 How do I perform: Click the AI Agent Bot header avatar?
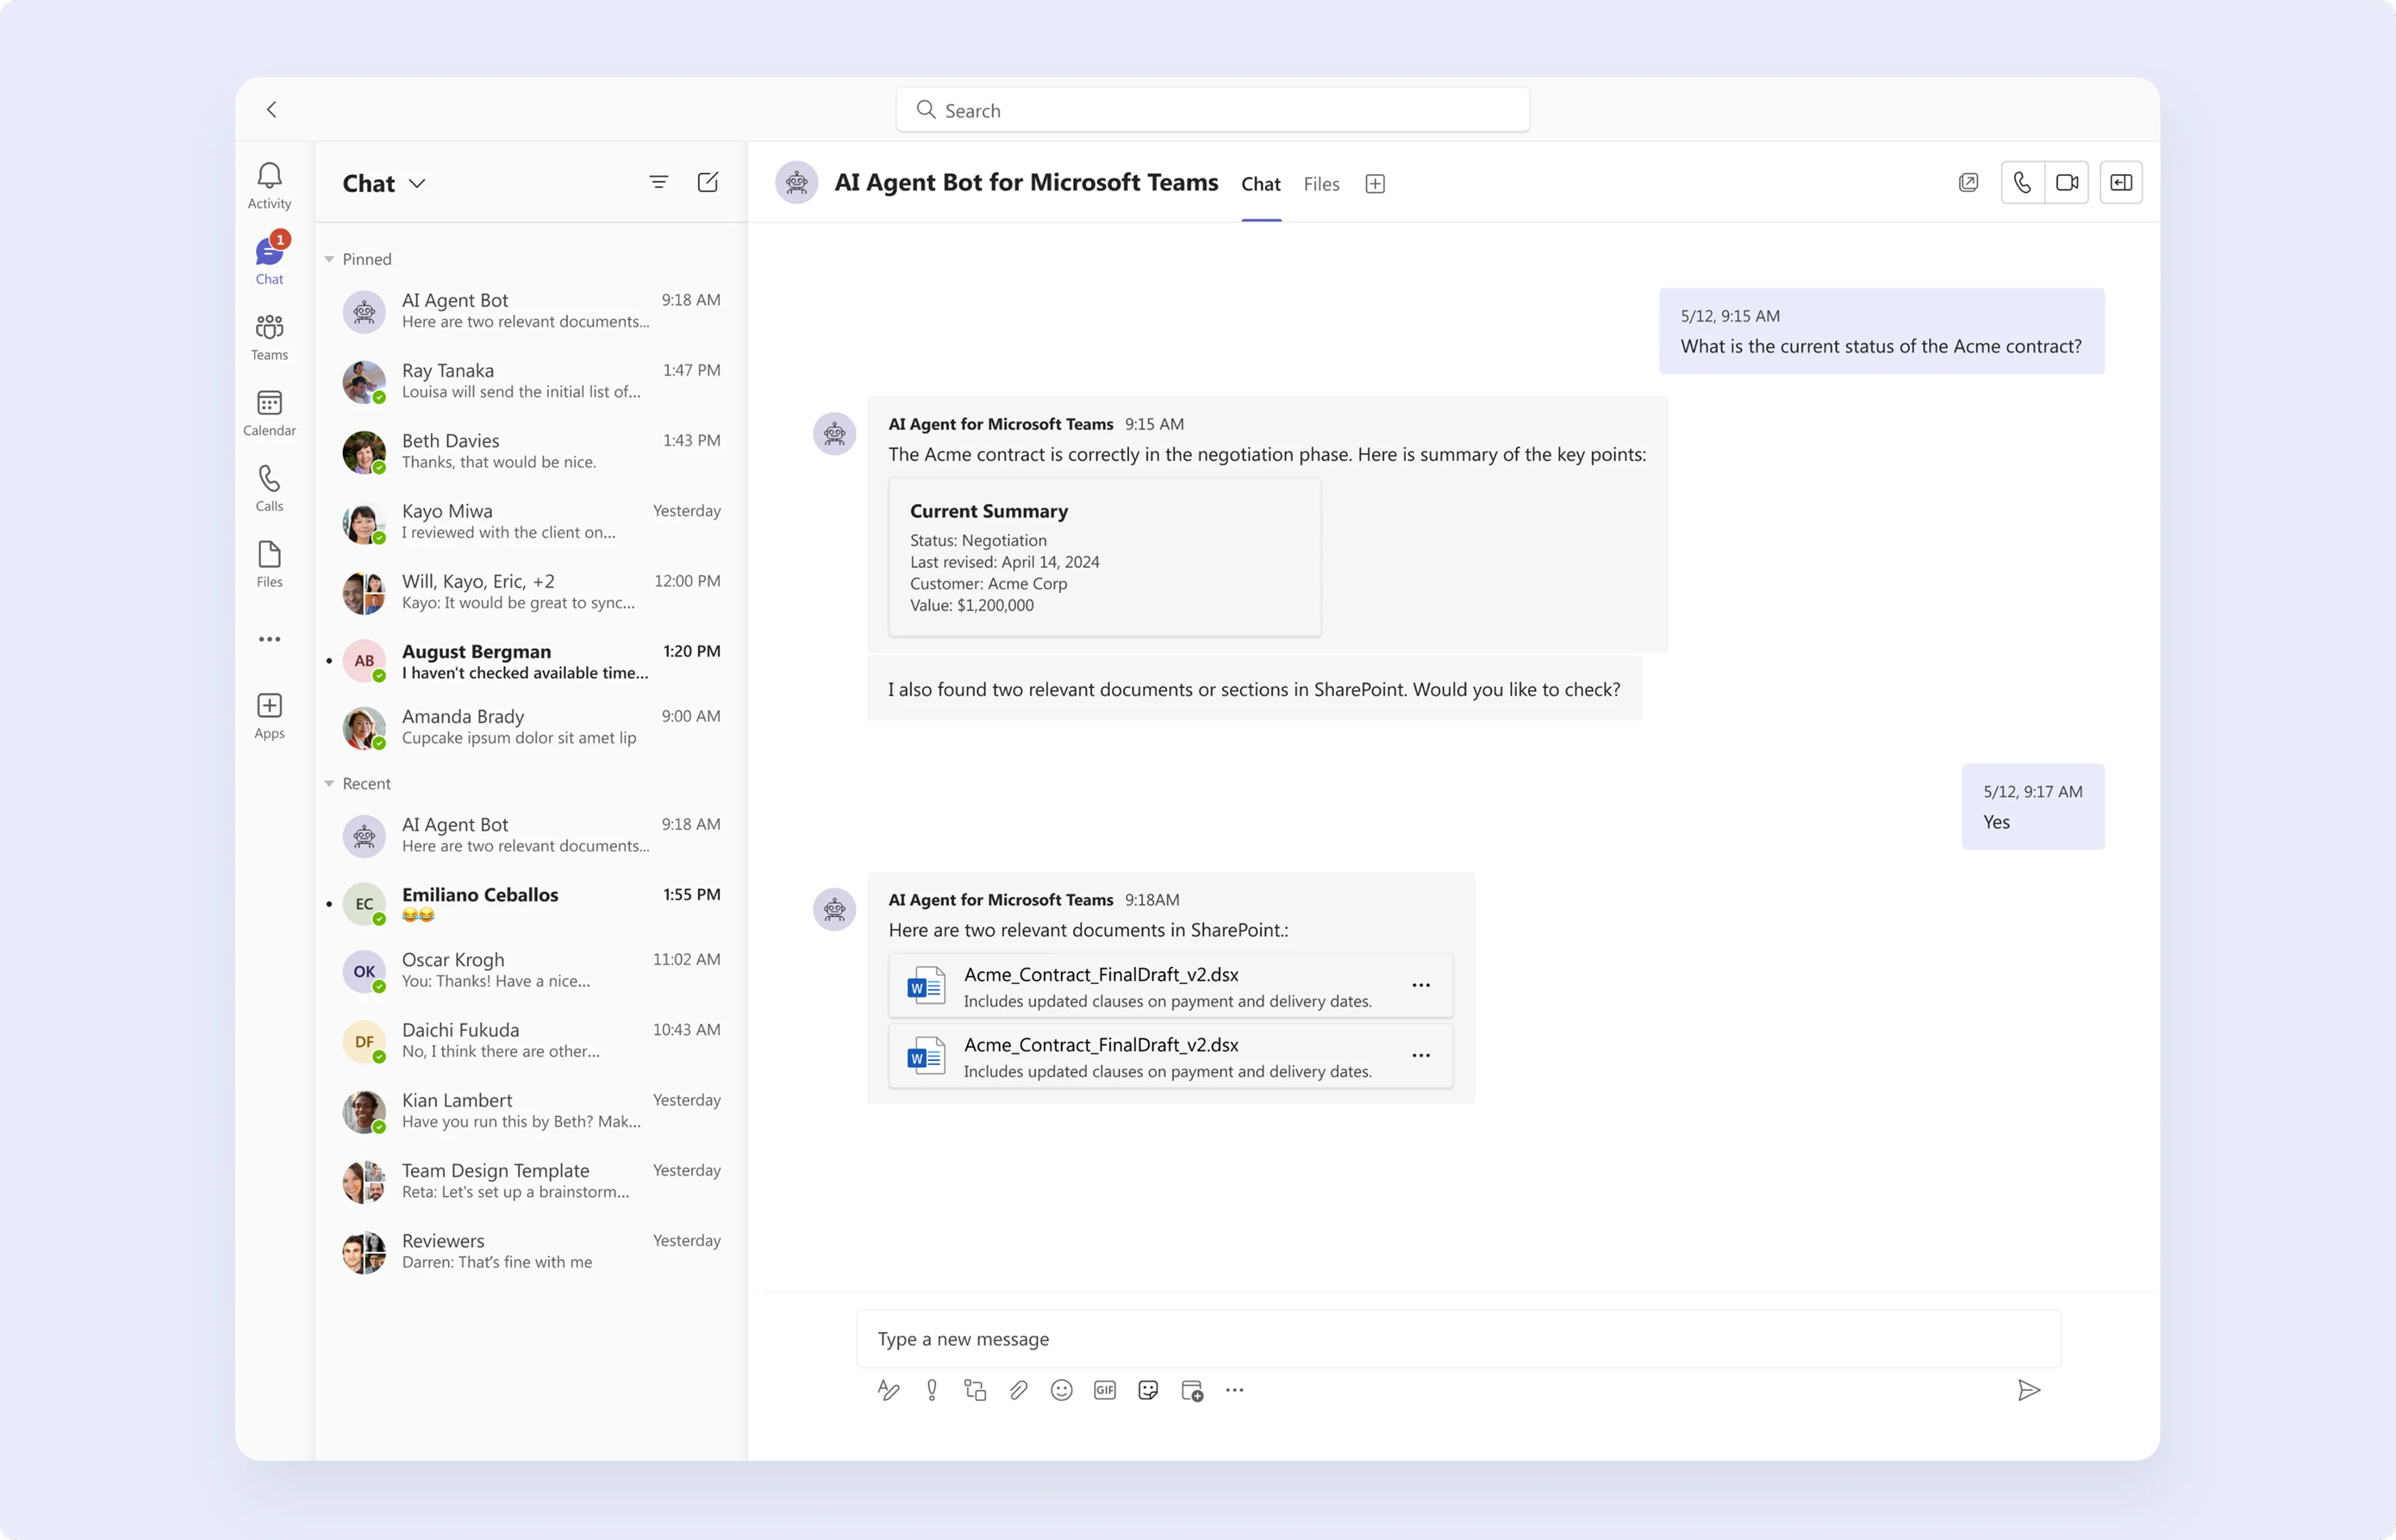797,183
